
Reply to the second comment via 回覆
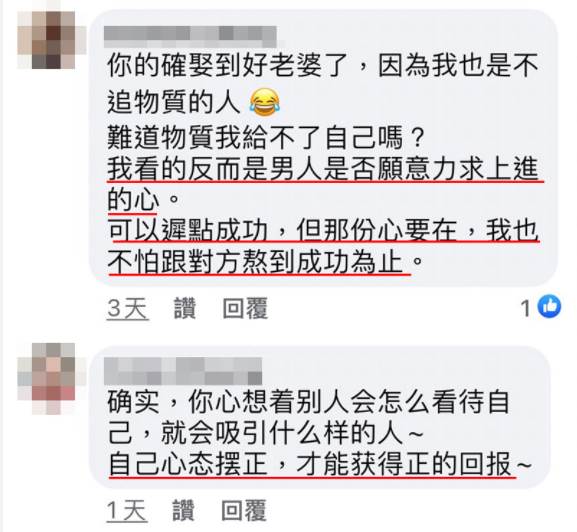(x=244, y=510)
